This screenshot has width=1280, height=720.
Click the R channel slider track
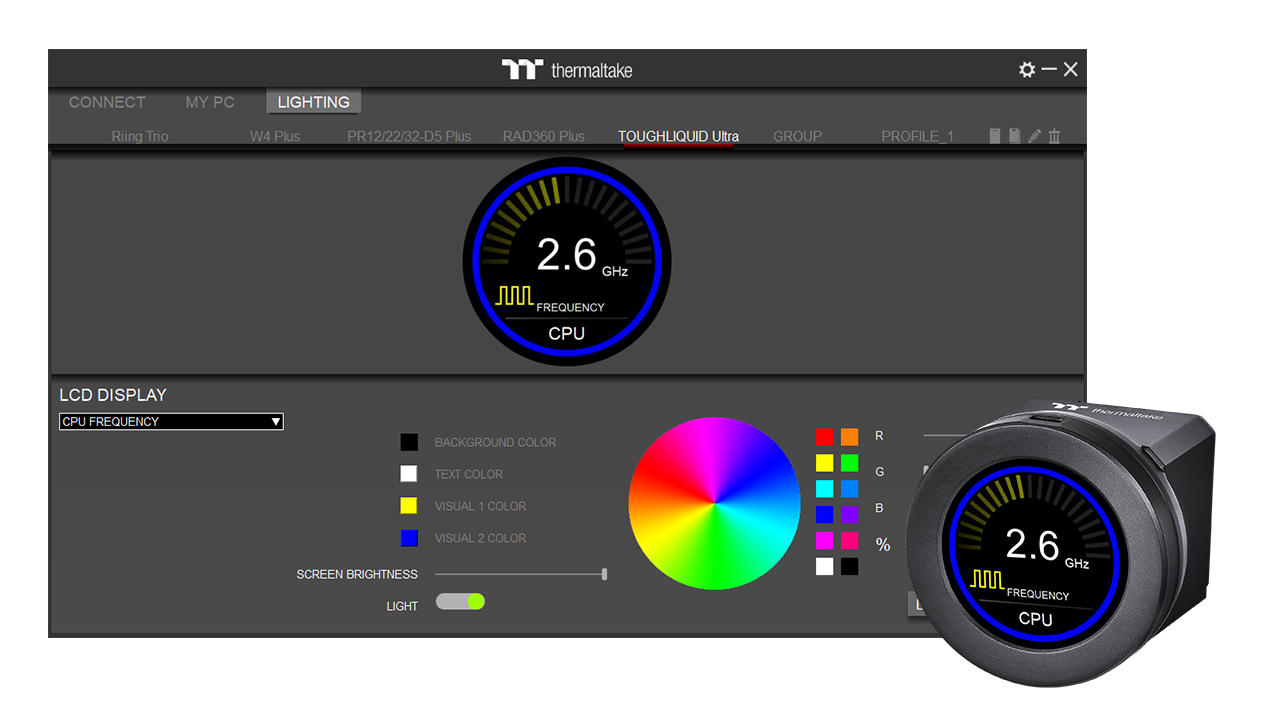[x=945, y=436]
